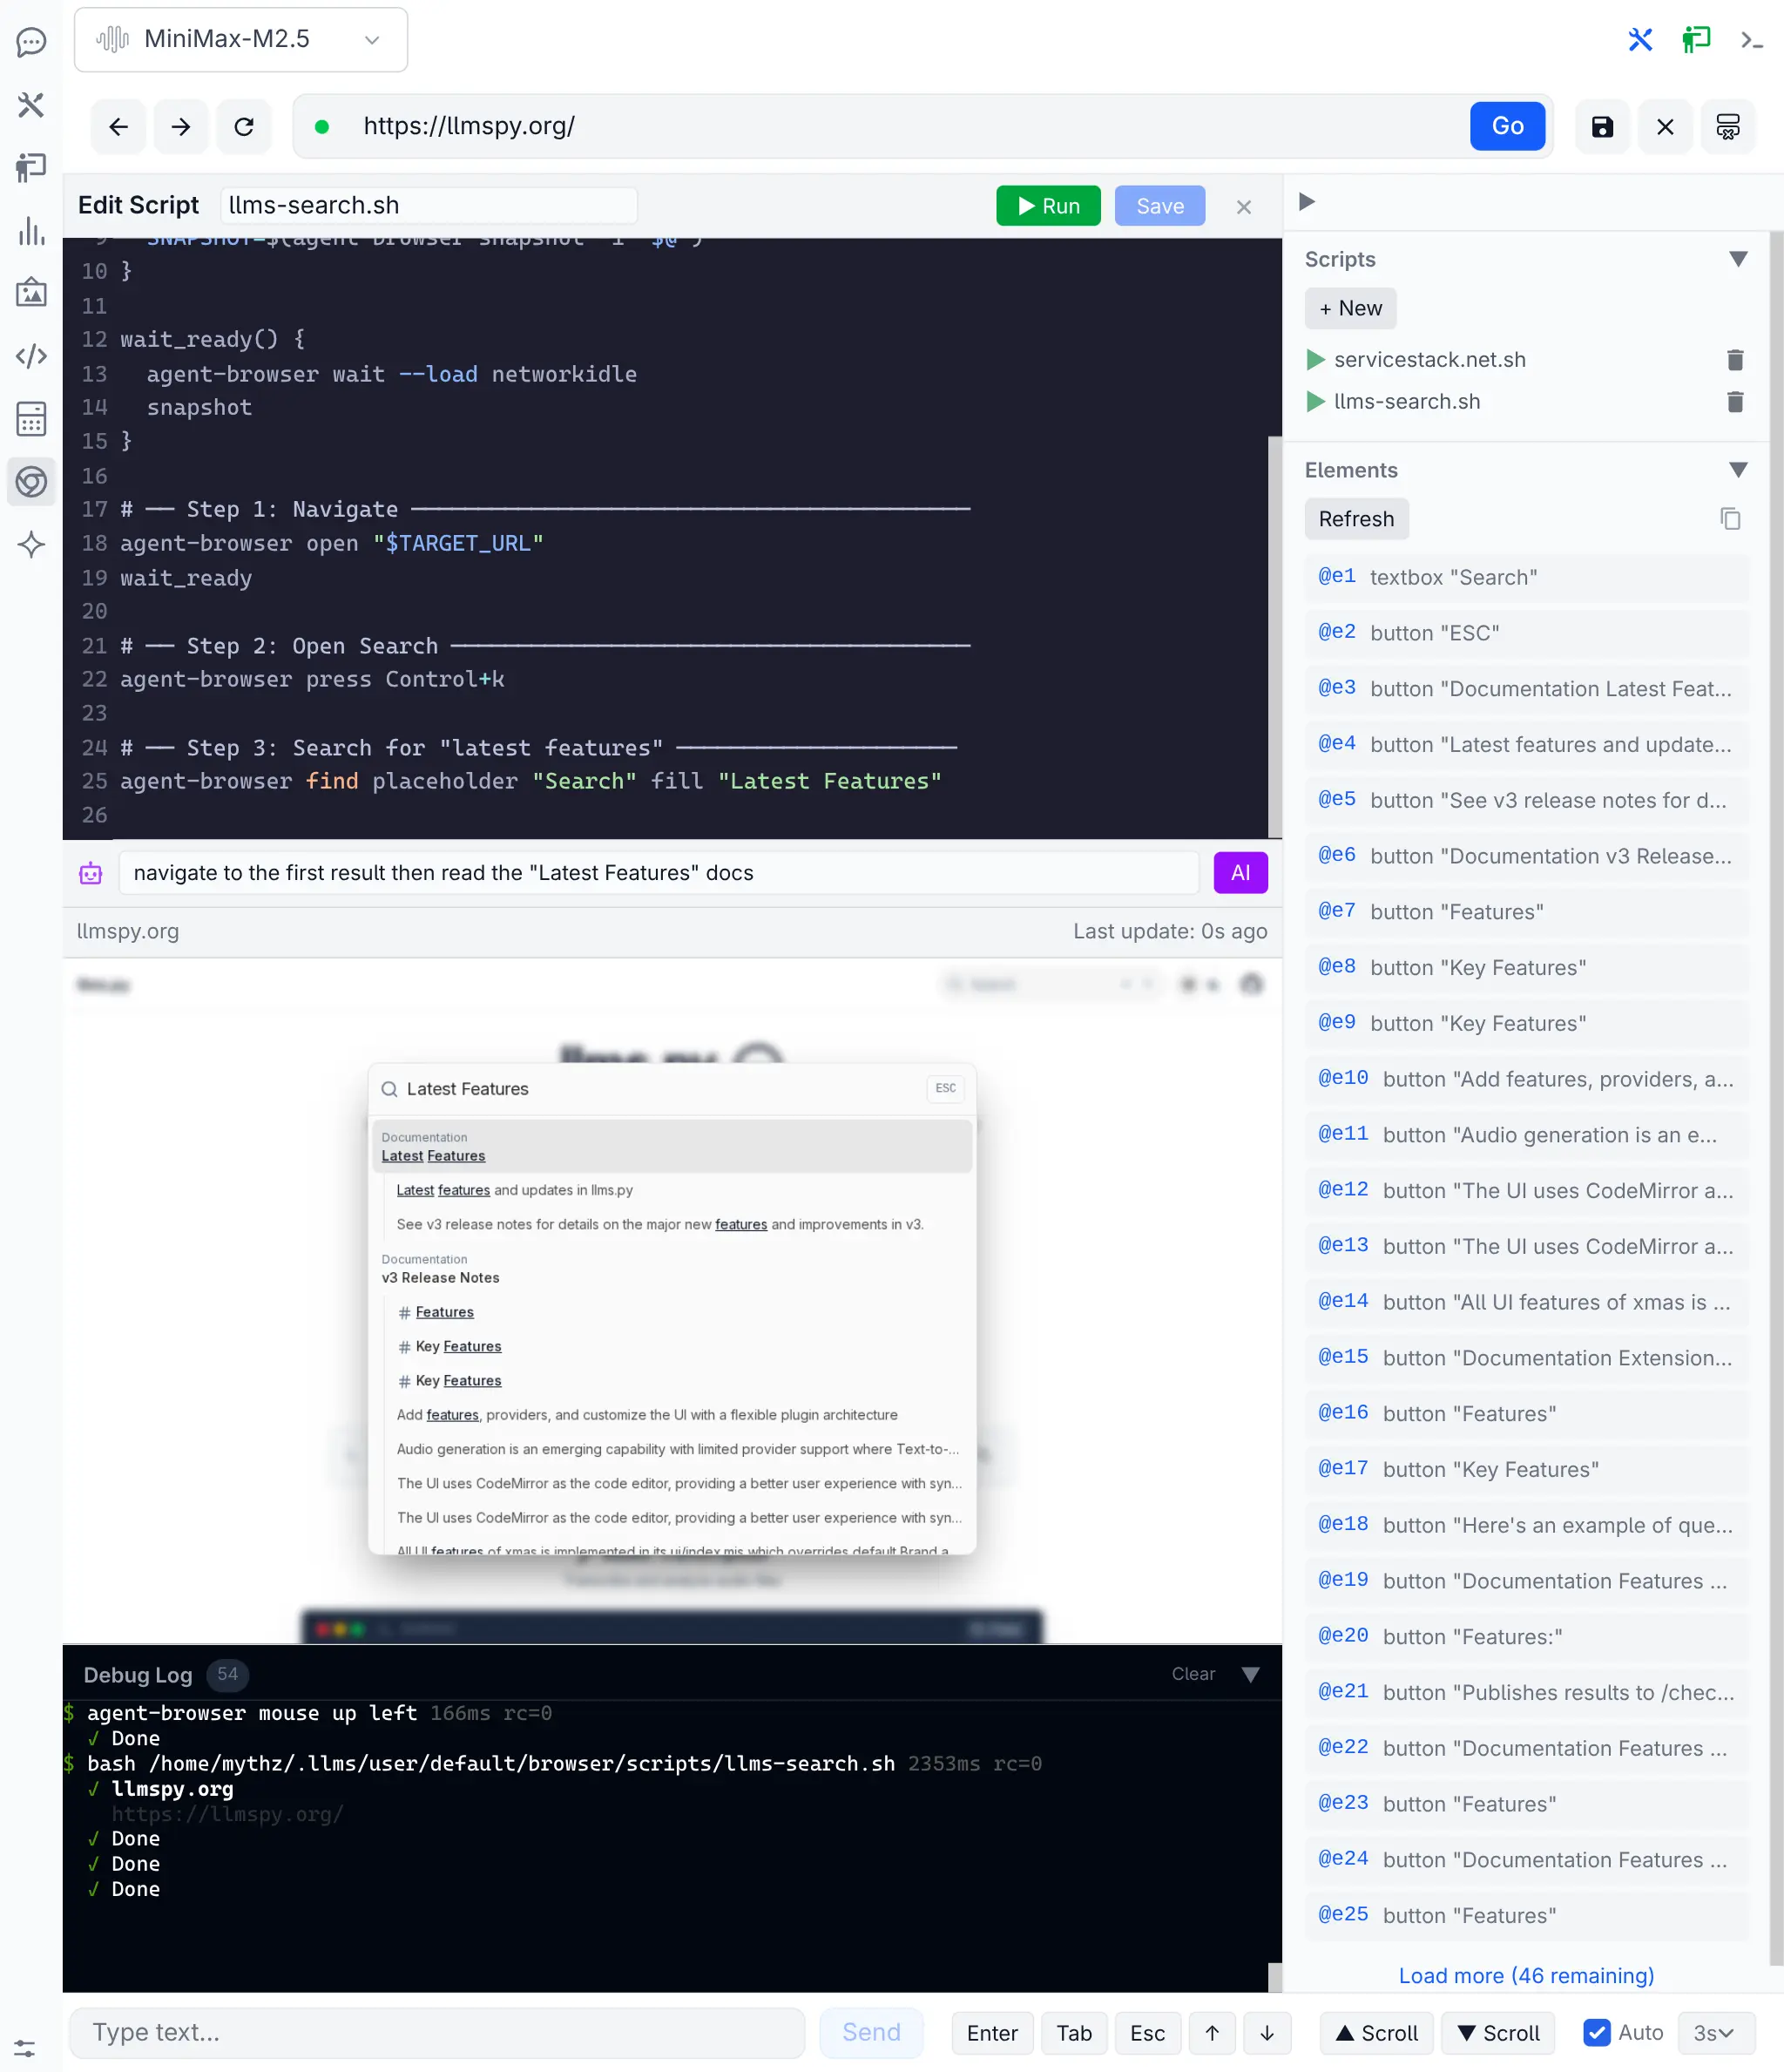Save the current page with the floppy disk icon
1784x2072 pixels.
pos(1602,126)
